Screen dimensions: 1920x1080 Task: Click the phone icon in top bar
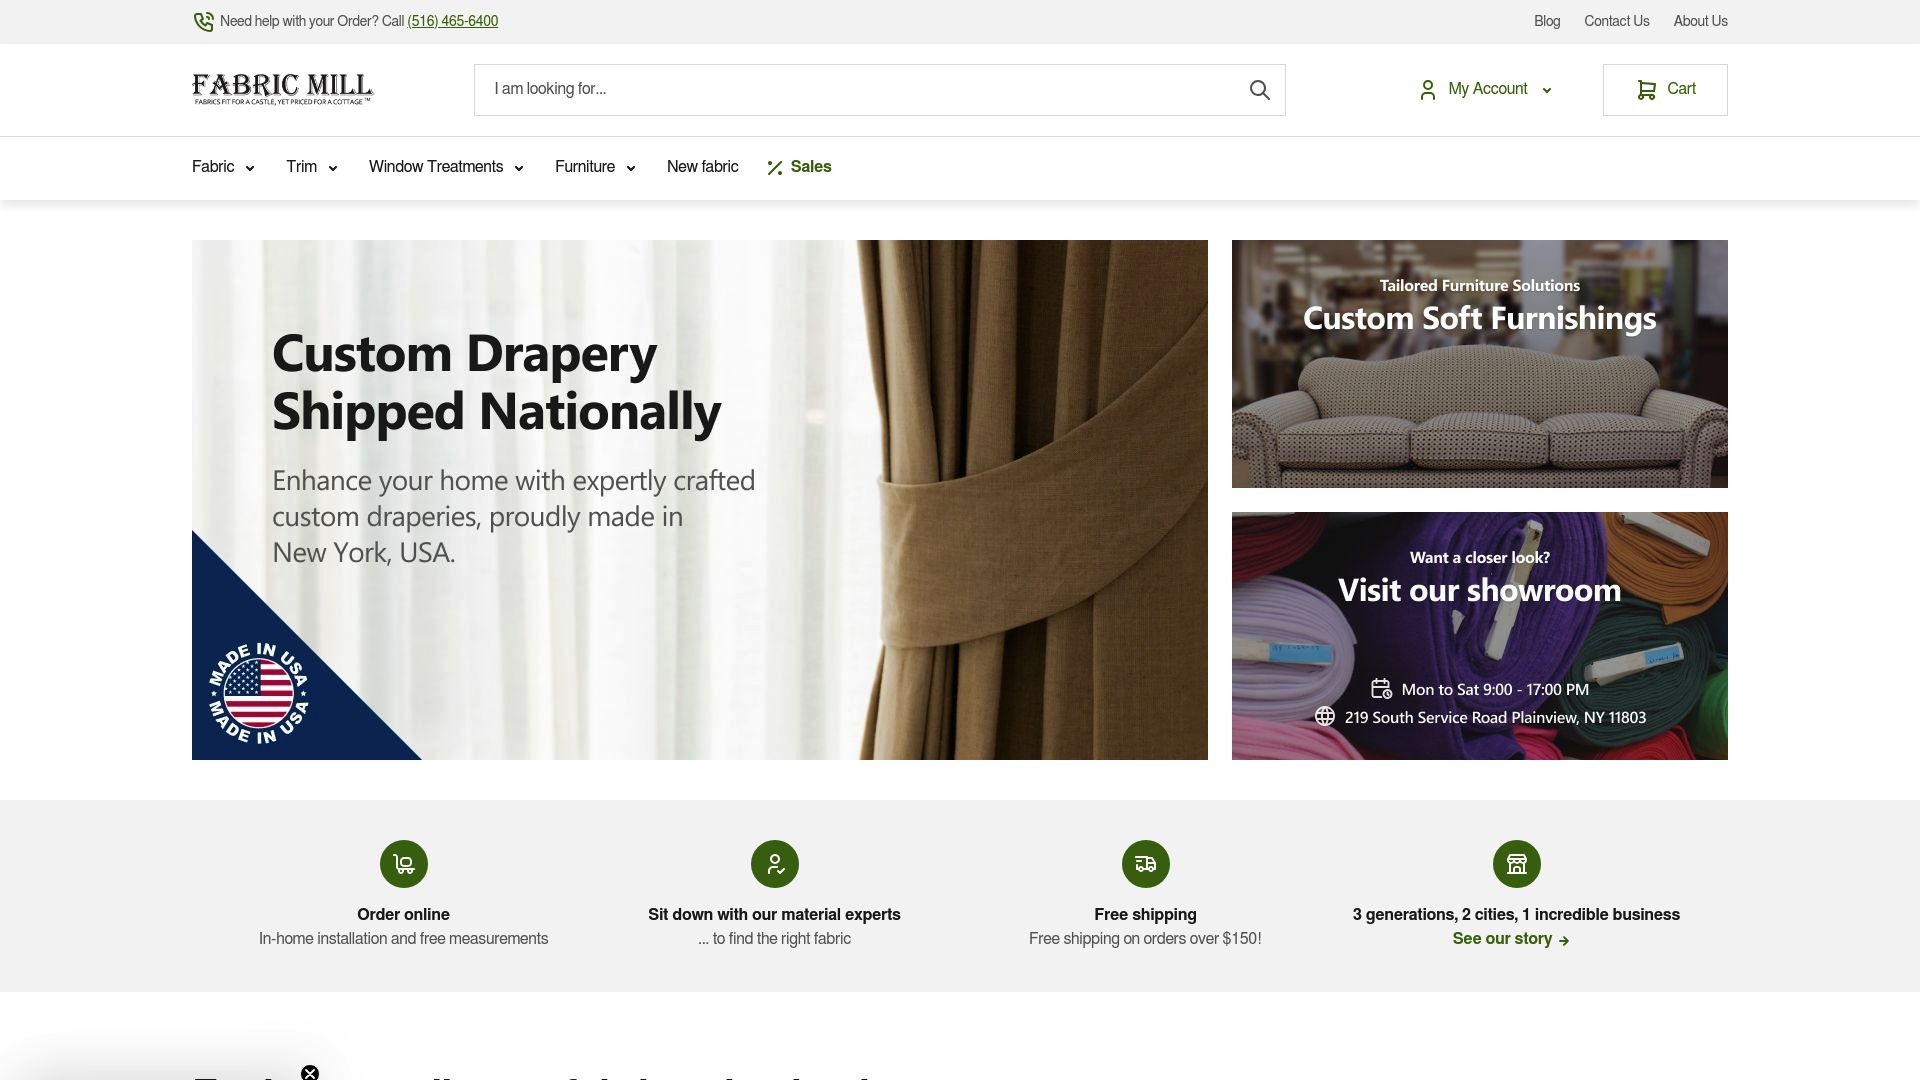point(203,21)
